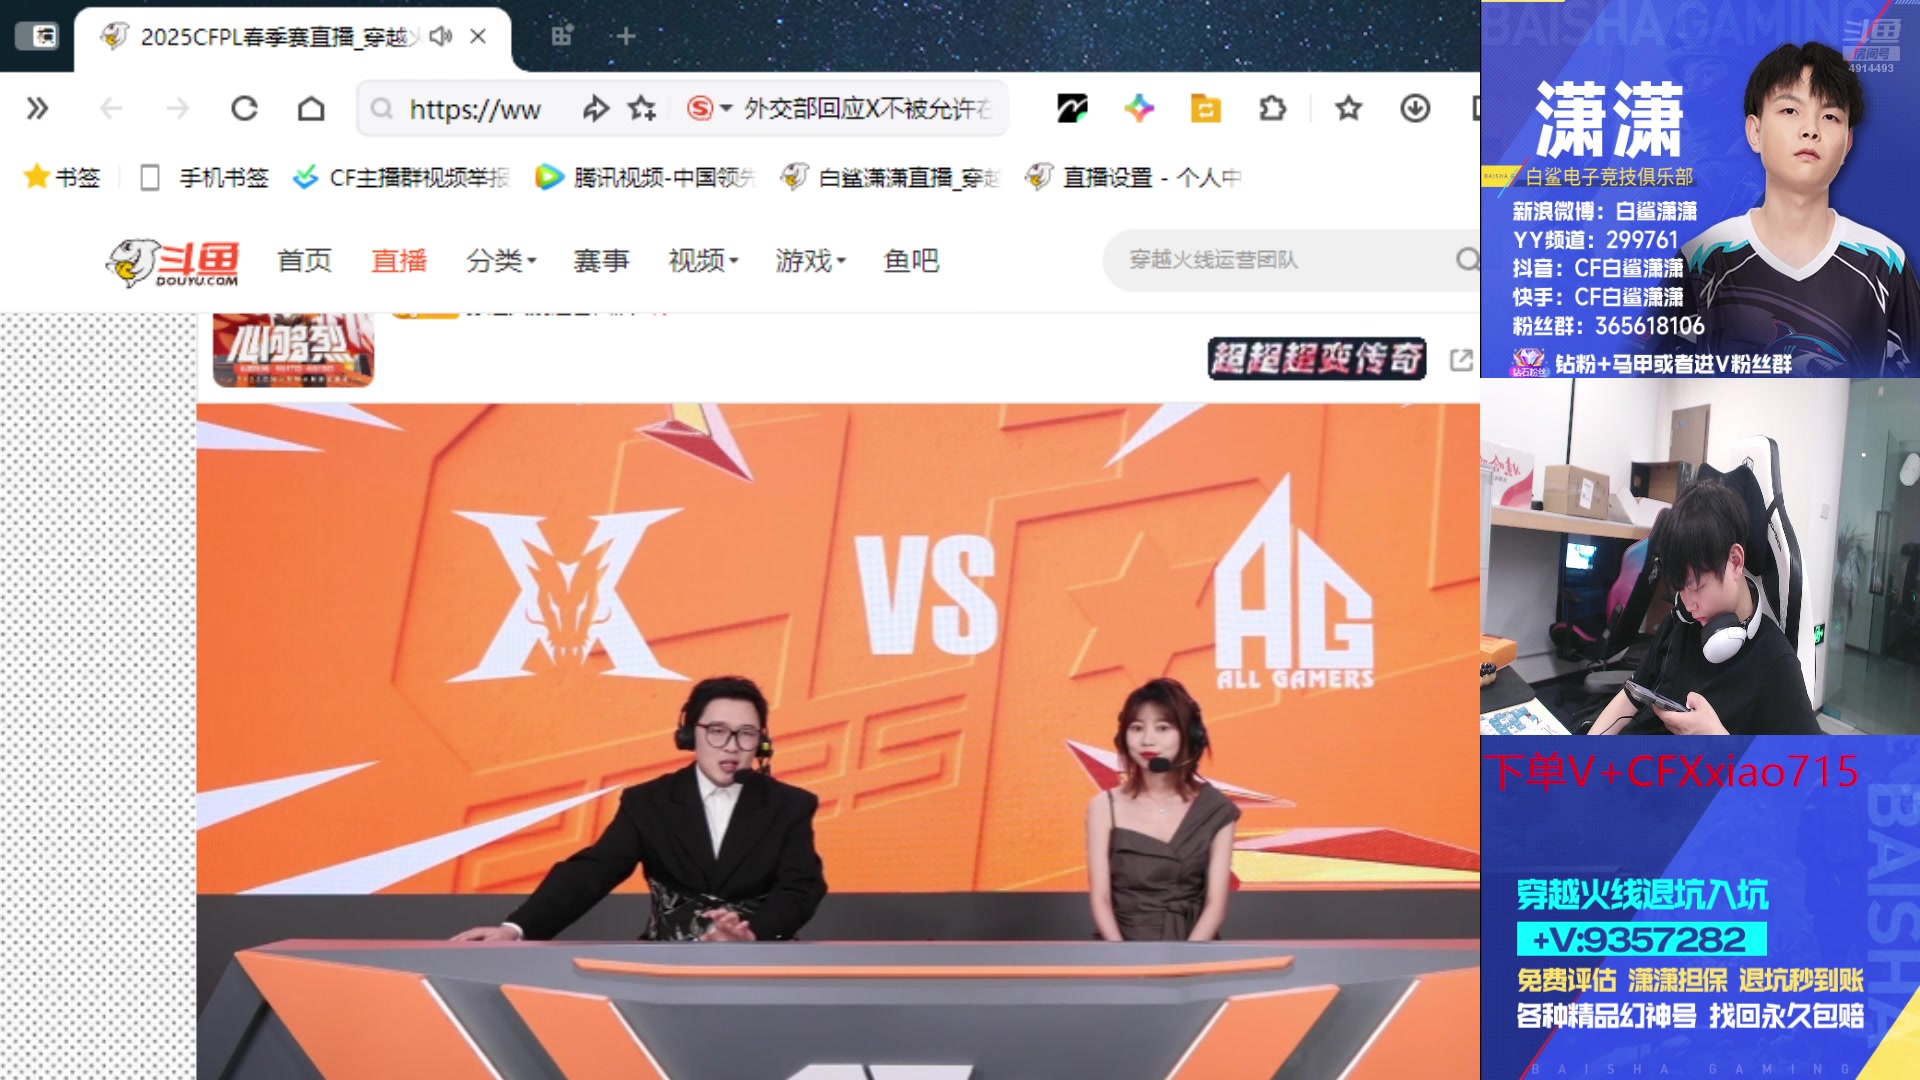
Task: Click the 白鲨电子竞技俱乐部 text
Action: click(x=1609, y=177)
